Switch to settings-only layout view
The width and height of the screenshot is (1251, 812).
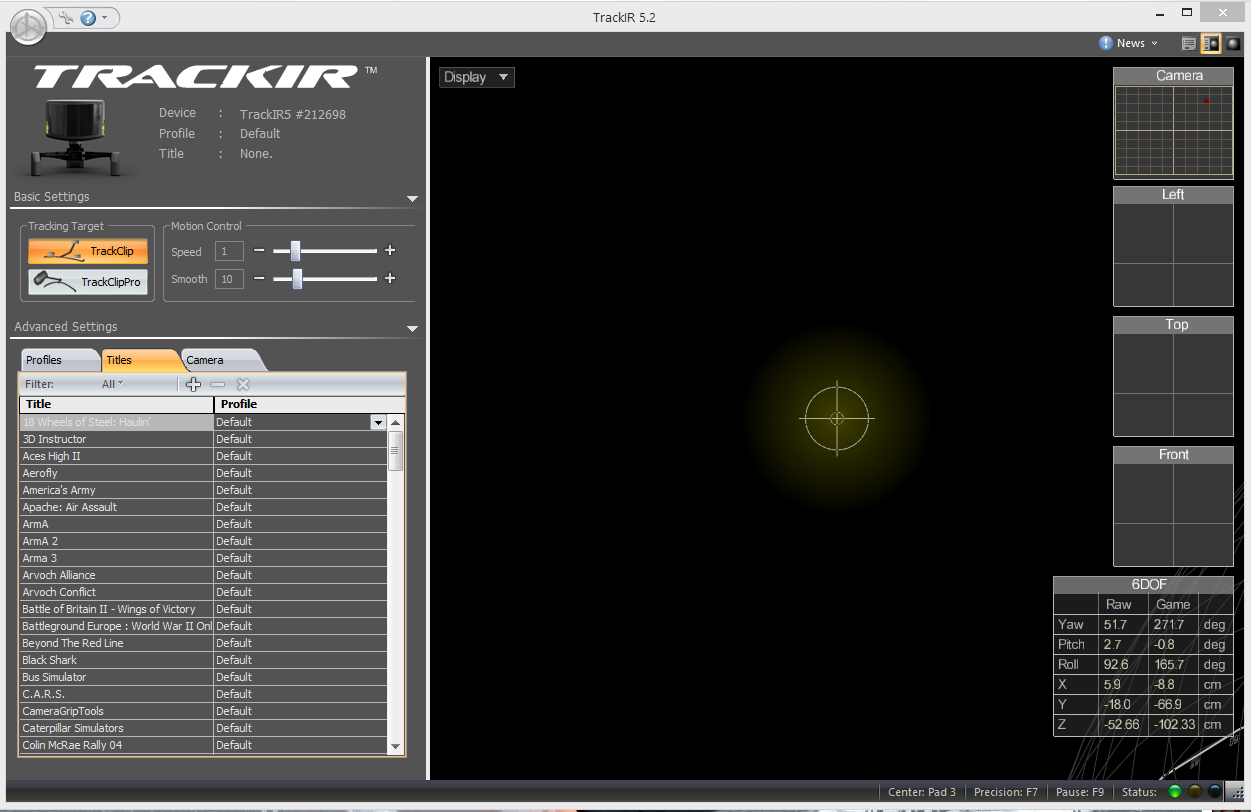point(1188,44)
